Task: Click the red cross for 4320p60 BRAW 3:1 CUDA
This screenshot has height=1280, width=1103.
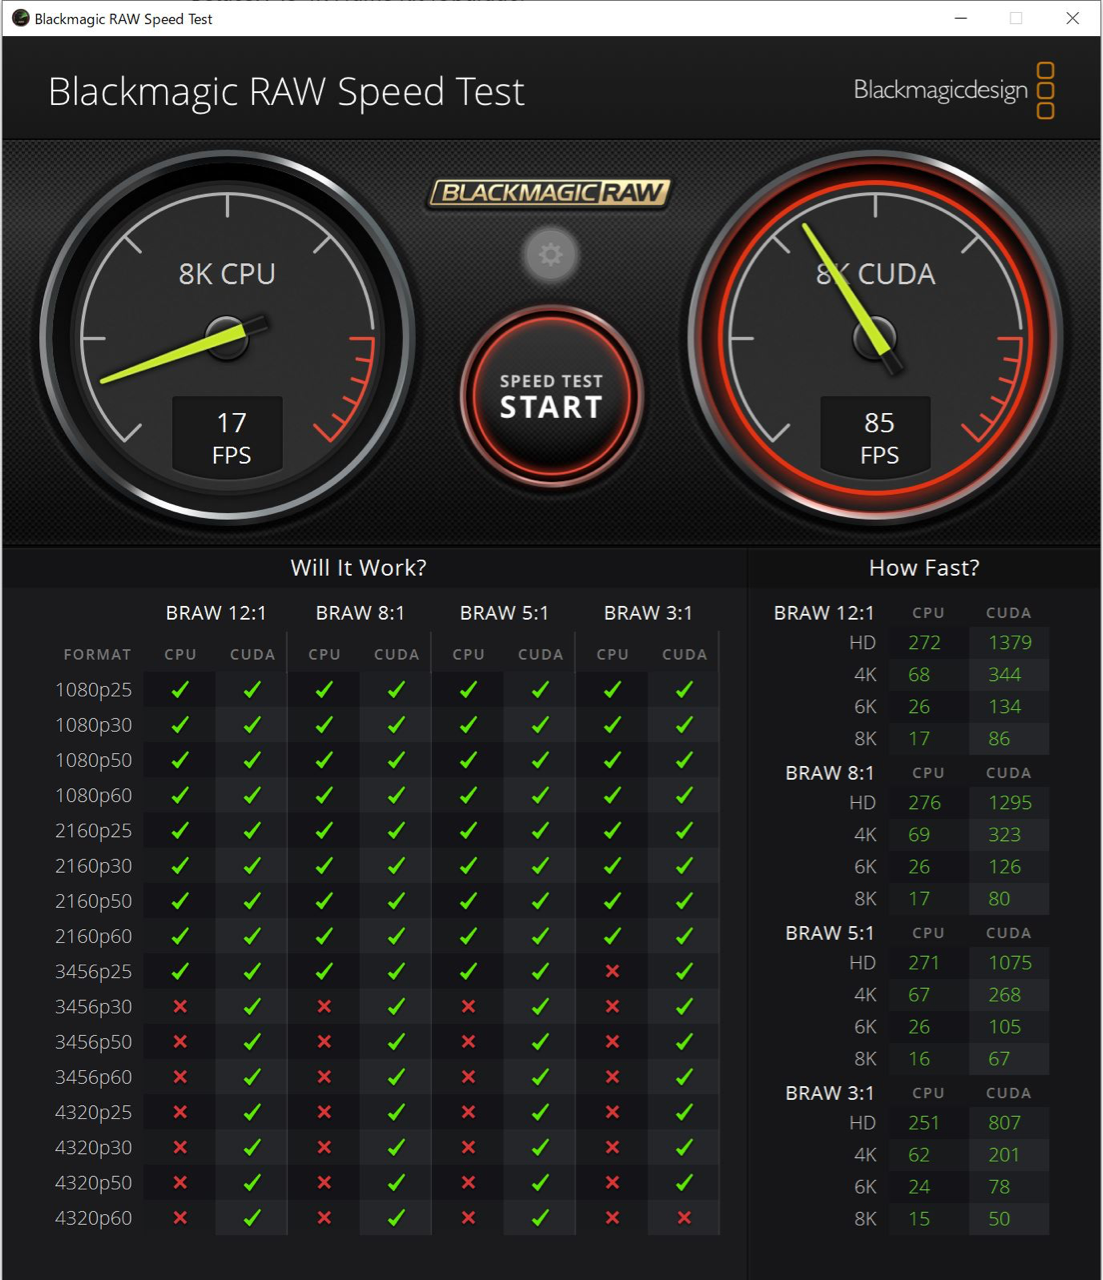Action: pos(684,1218)
